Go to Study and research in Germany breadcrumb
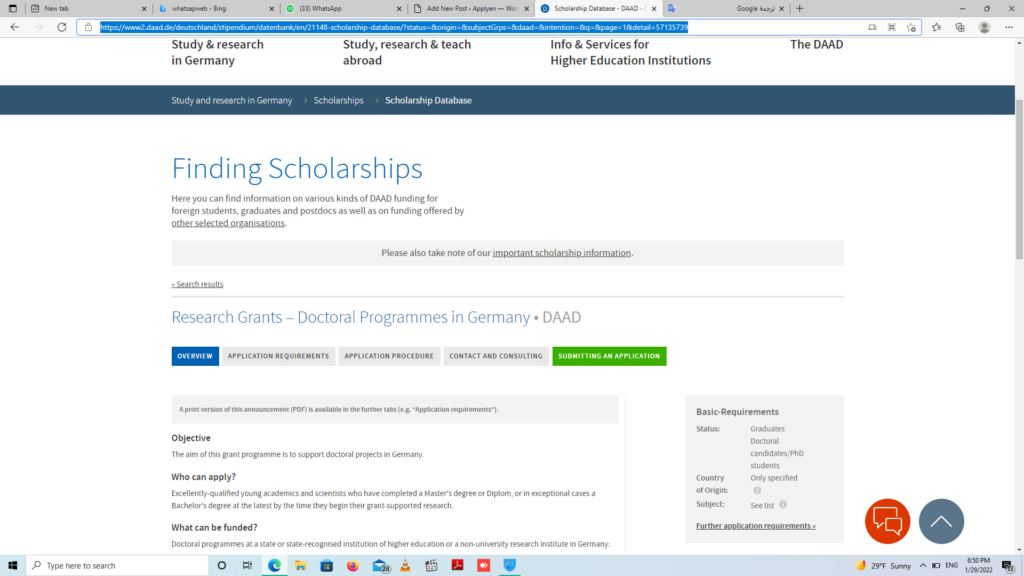Viewport: 1024px width, 576px height. click(232, 100)
